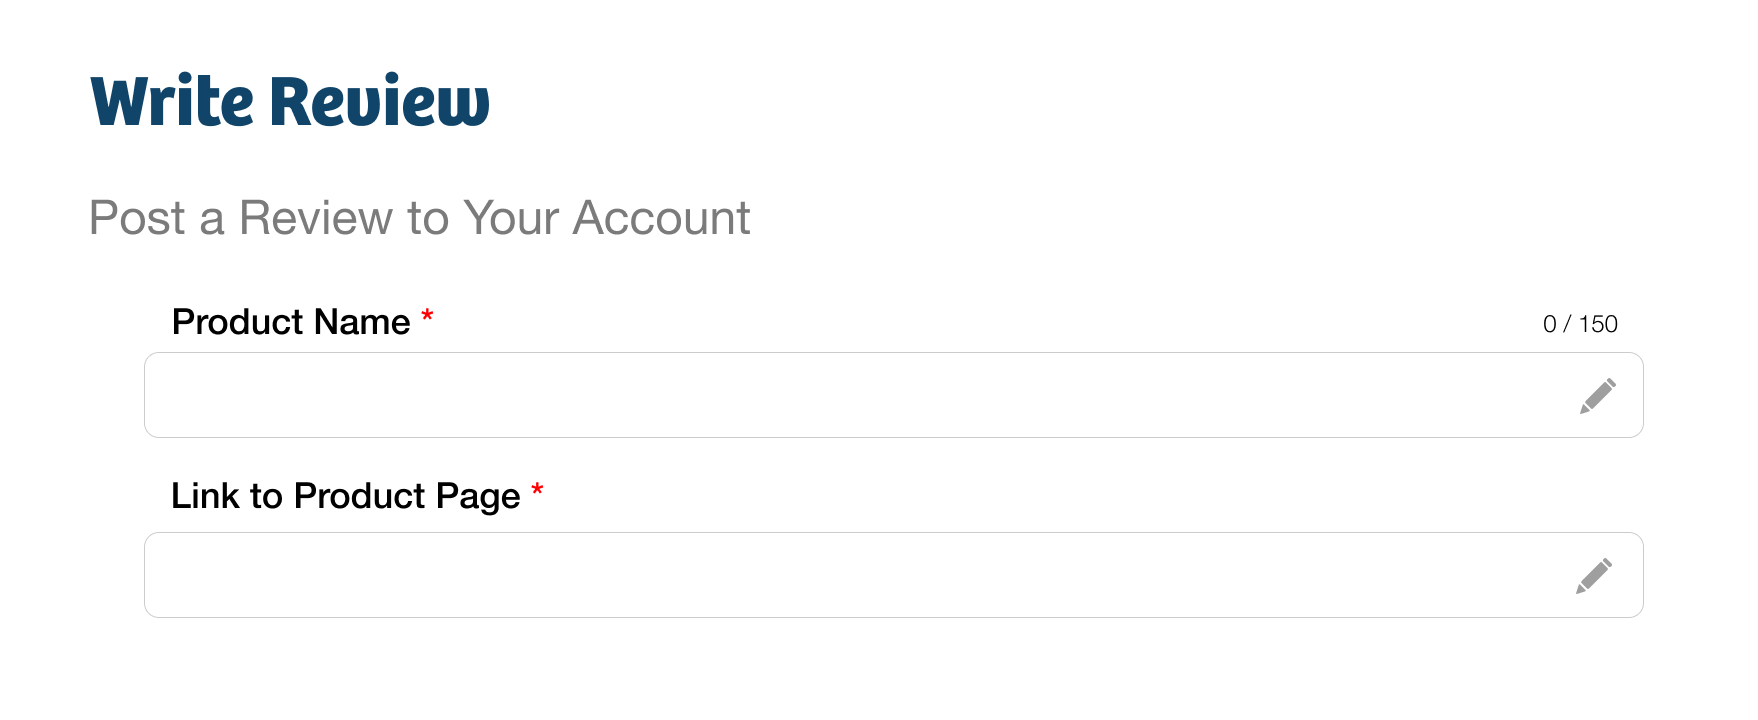Viewport: 1758px width, 720px height.
Task: Click the red asterisk beside Link to Product Page
Action: tap(537, 490)
